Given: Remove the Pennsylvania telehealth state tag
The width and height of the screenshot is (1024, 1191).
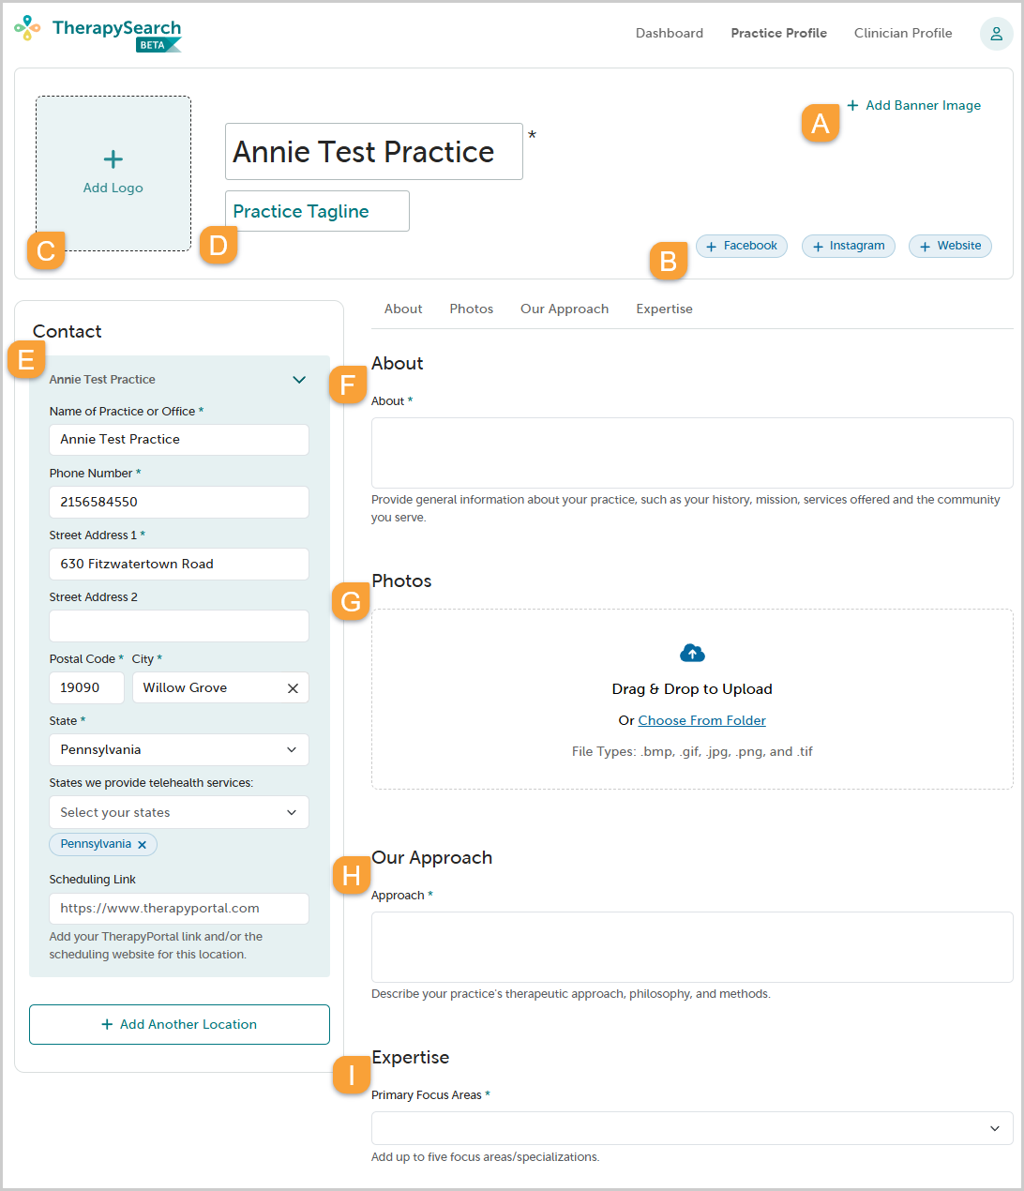Looking at the screenshot, I should click(142, 845).
